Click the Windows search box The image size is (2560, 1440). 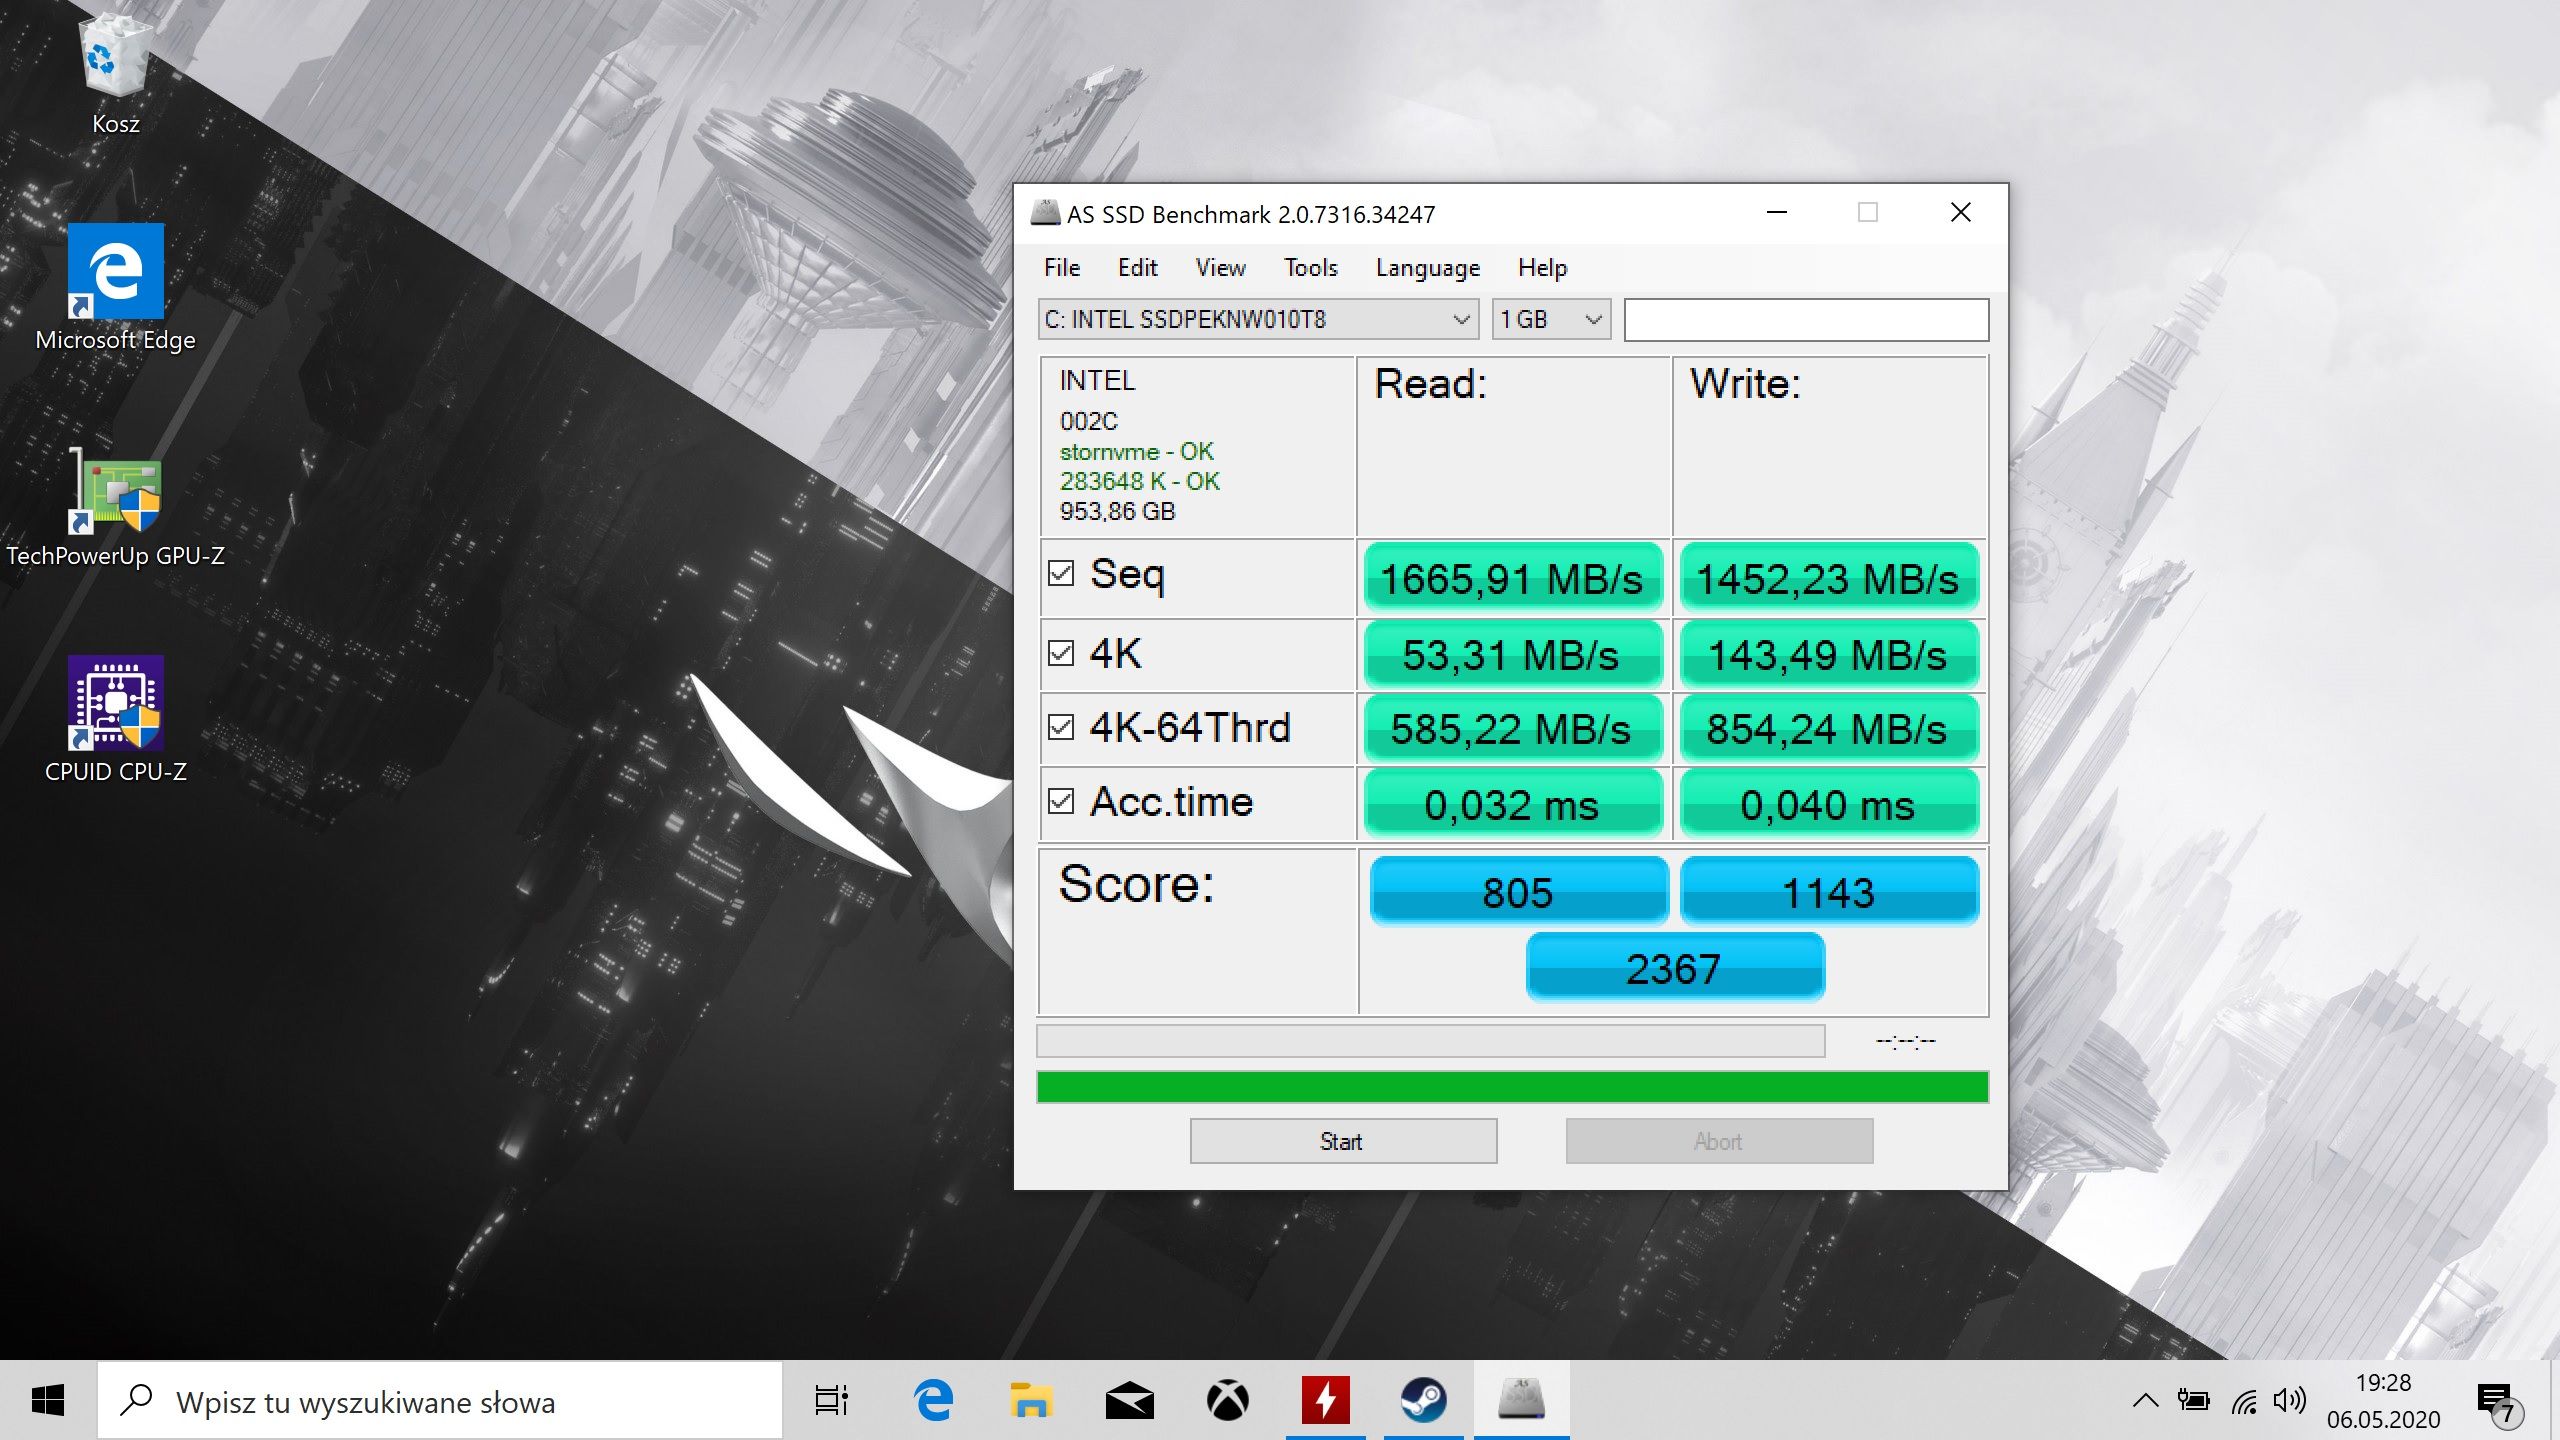click(440, 1401)
